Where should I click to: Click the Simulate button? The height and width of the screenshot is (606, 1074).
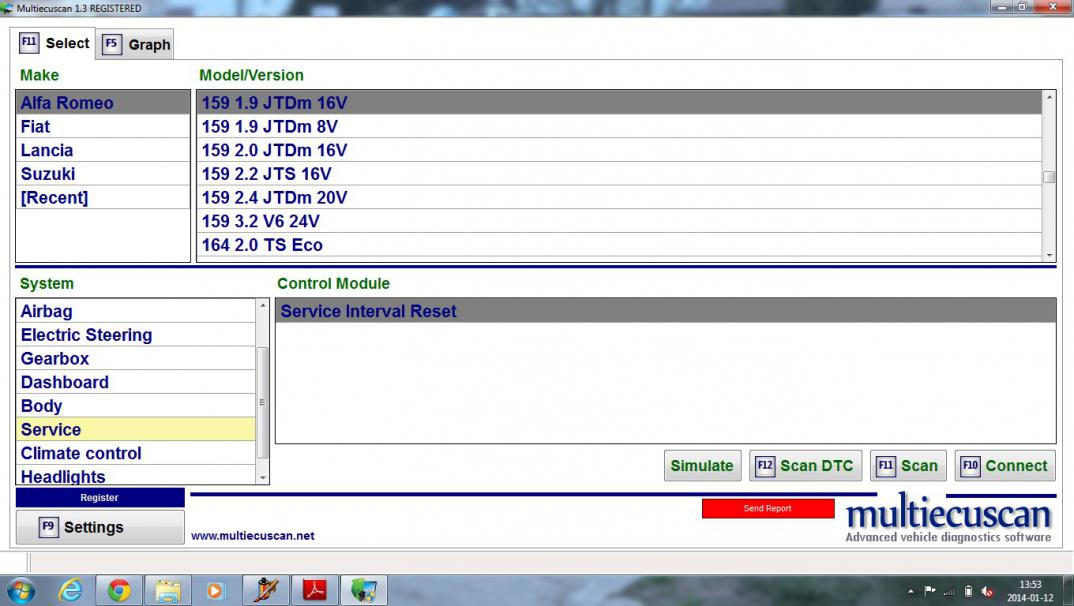(x=702, y=466)
